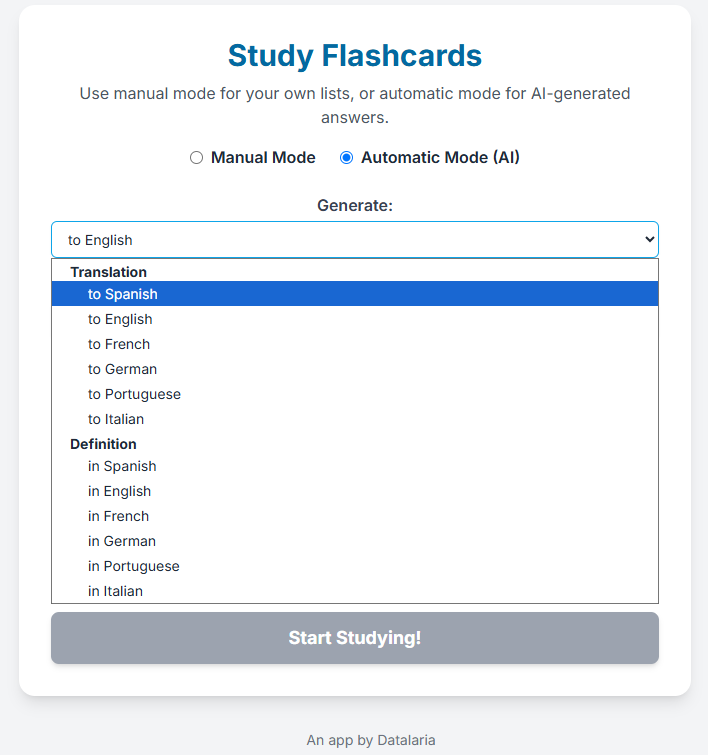The height and width of the screenshot is (755, 708).
Task: Select 'in English' definition option
Action: (x=119, y=491)
